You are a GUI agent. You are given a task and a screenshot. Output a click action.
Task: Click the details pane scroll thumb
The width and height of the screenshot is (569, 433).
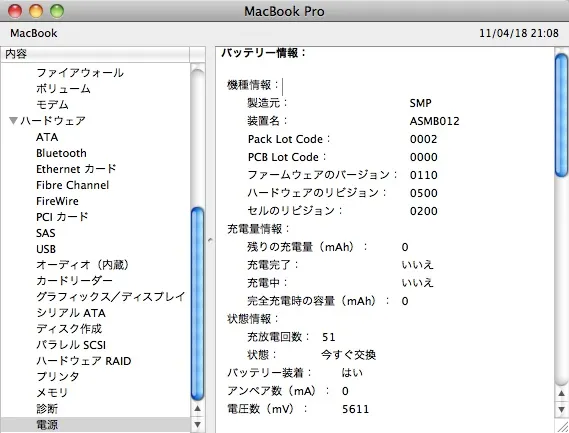tap(562, 115)
